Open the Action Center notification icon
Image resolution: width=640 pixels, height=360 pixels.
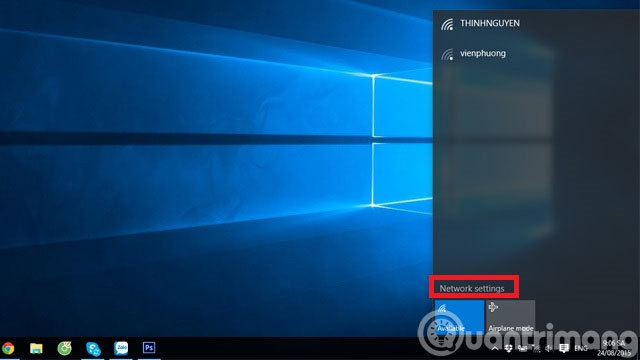[564, 349]
